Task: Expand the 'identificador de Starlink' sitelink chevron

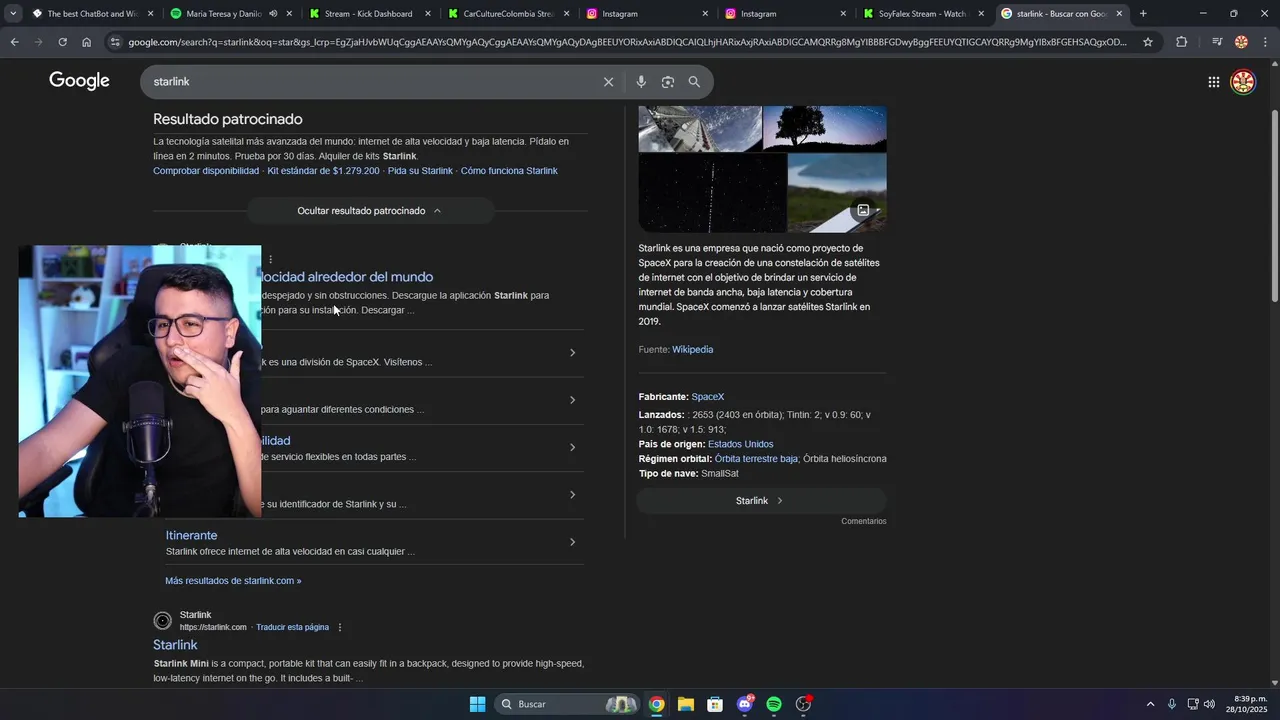Action: click(x=572, y=495)
